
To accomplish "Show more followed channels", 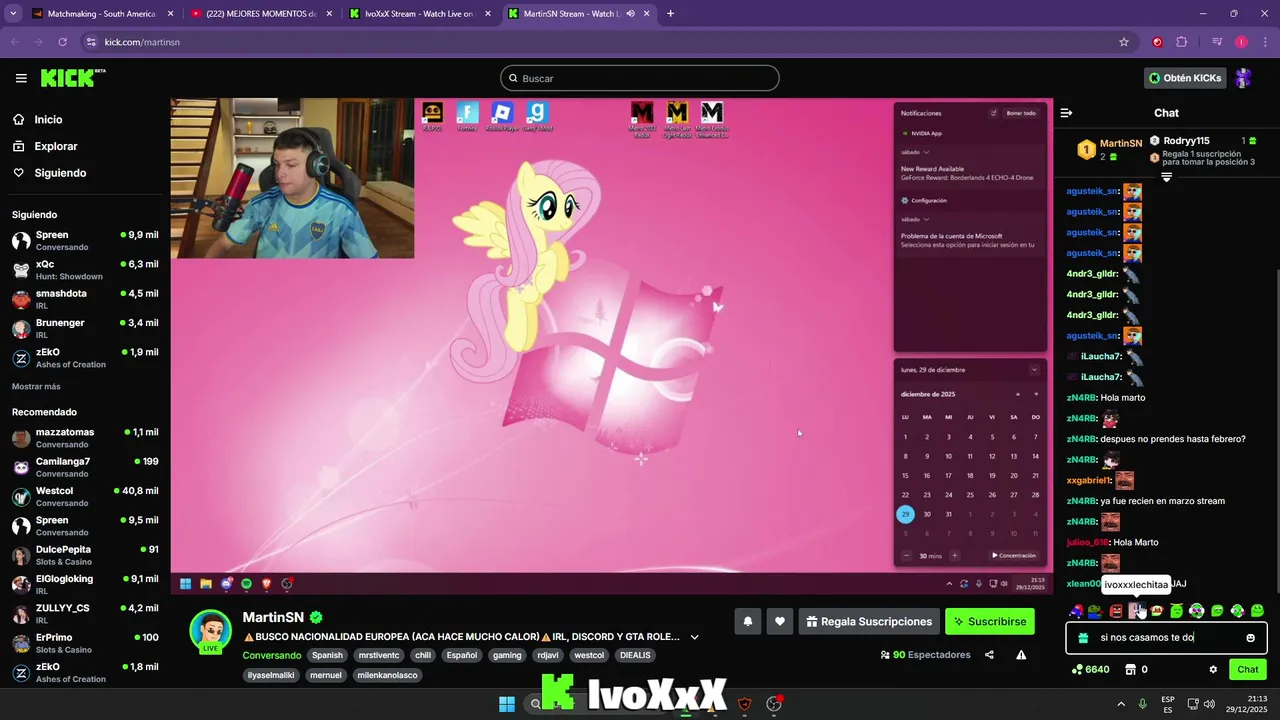I will coord(36,386).
